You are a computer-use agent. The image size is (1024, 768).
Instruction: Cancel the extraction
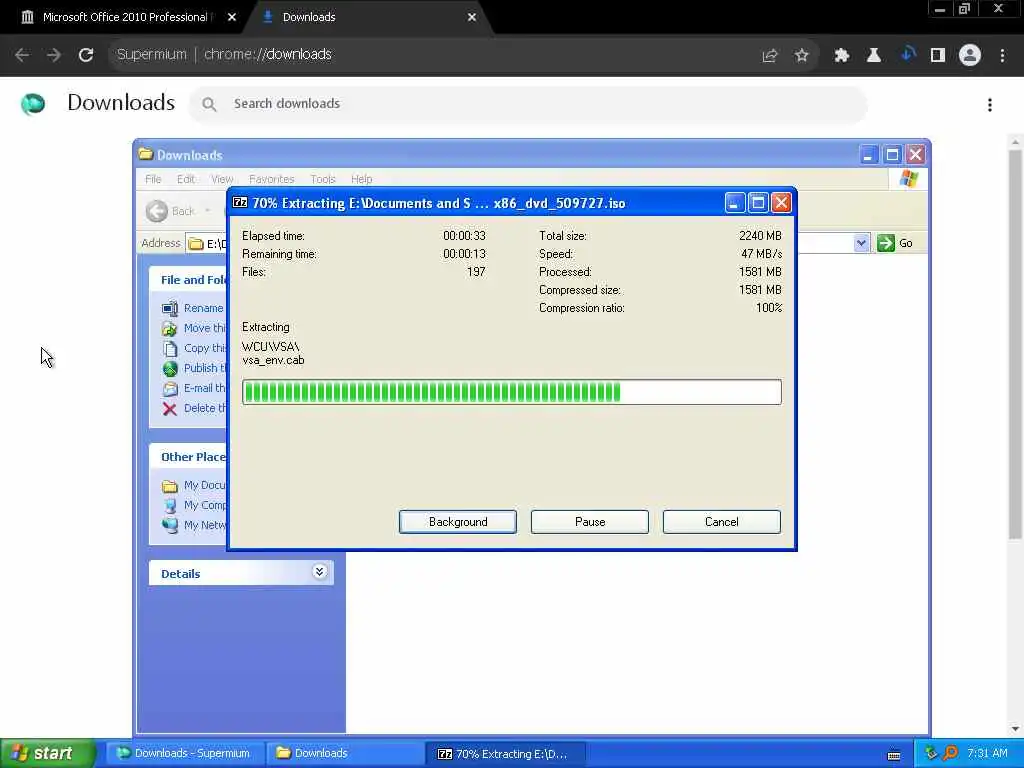[x=722, y=522]
